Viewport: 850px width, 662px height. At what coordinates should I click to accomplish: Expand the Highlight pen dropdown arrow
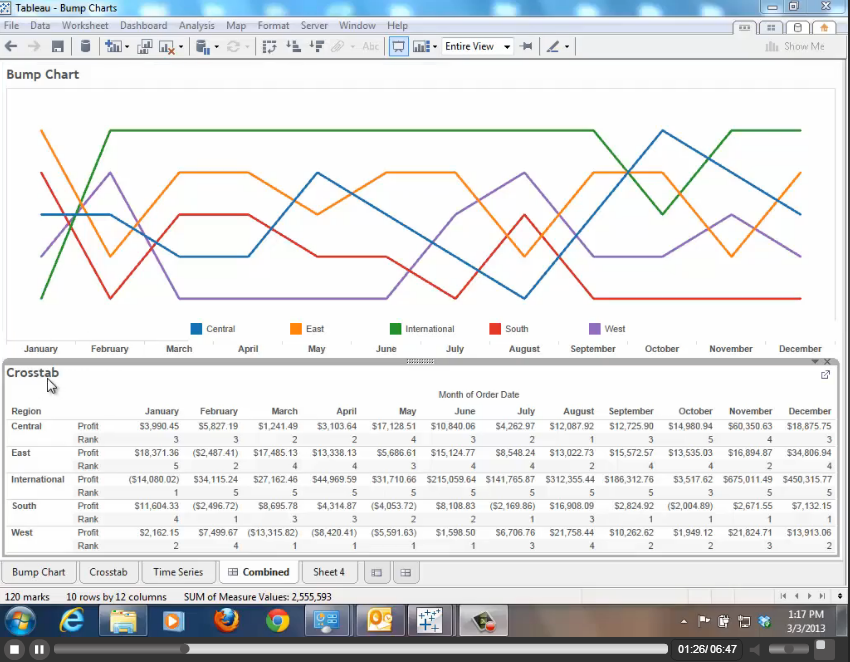[x=567, y=47]
